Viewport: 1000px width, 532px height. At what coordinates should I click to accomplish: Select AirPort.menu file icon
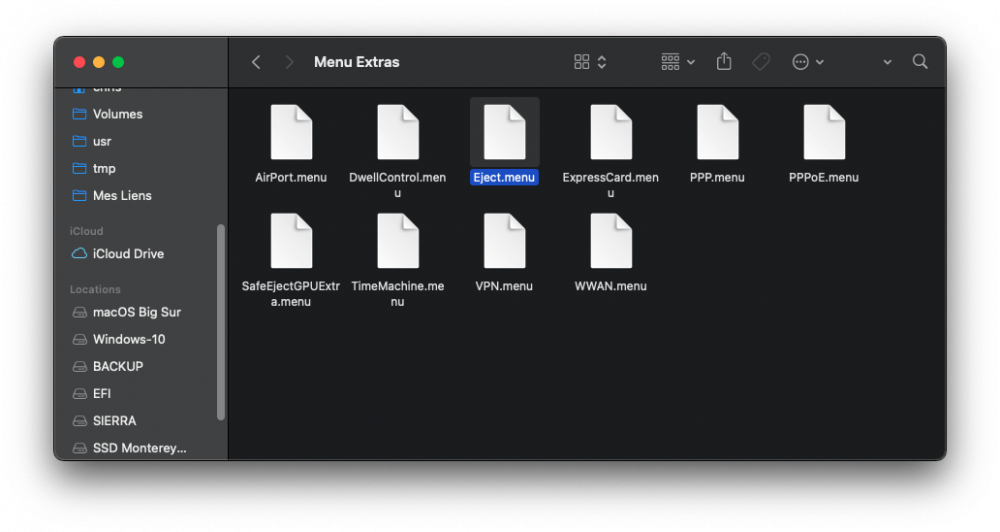(x=291, y=132)
